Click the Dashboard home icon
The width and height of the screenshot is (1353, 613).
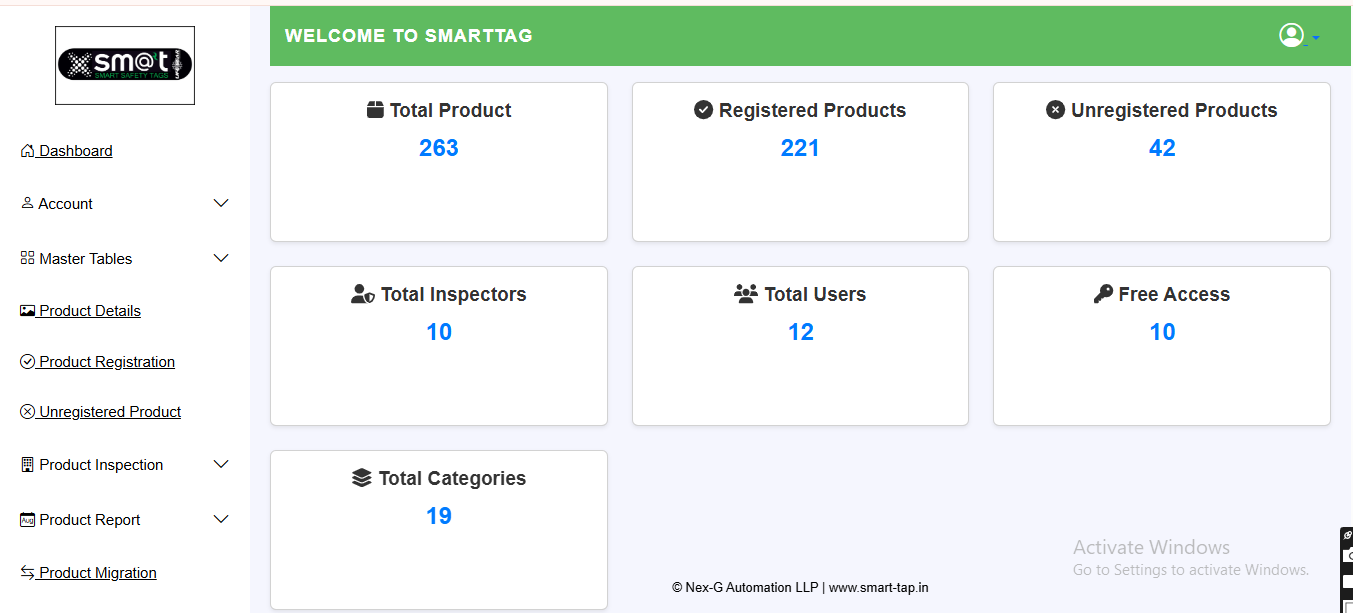click(27, 151)
